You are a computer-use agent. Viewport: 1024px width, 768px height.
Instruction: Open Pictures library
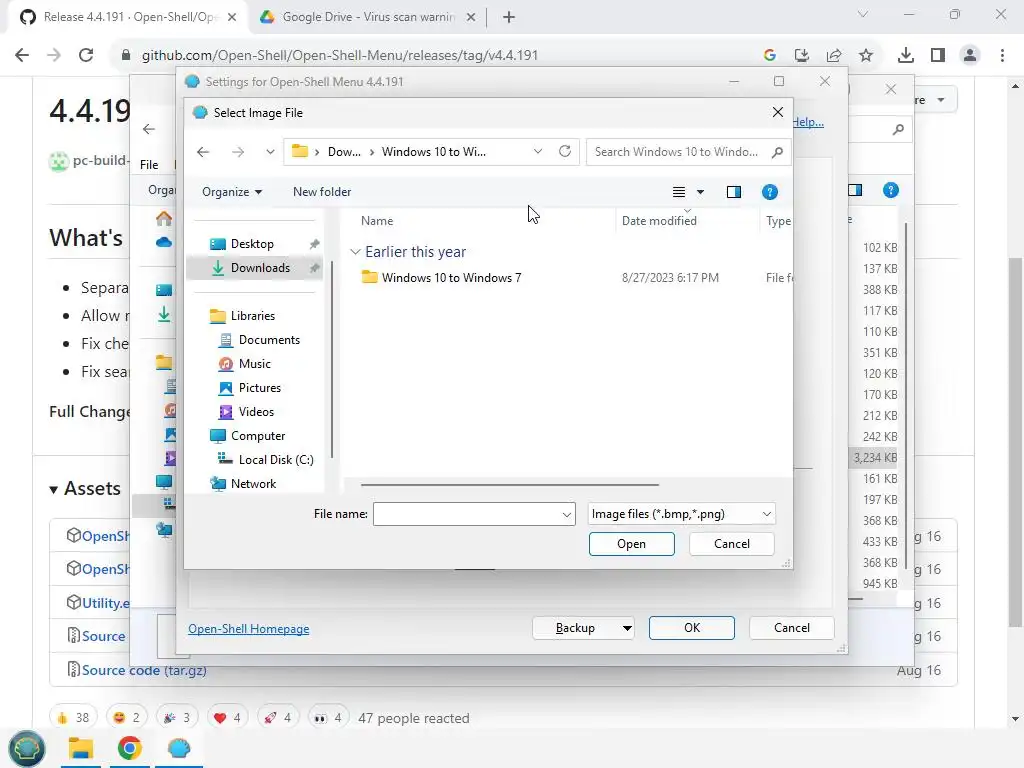point(259,388)
